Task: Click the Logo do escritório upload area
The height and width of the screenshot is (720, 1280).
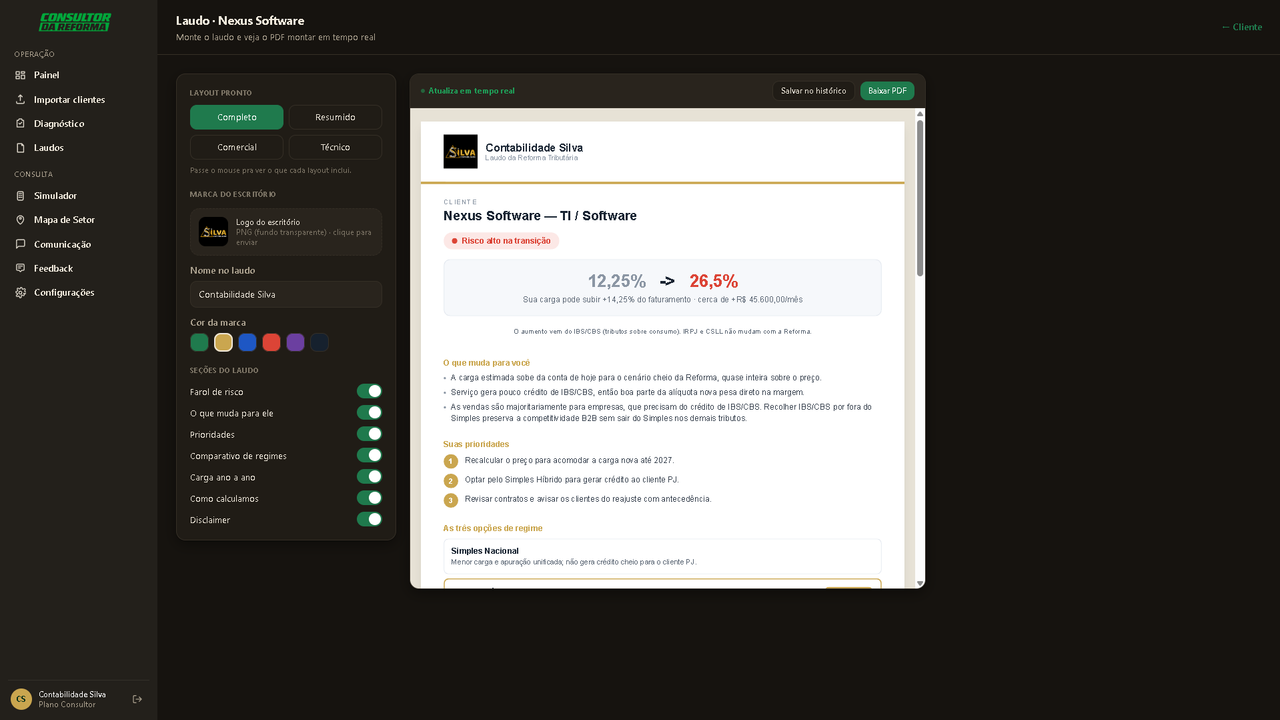Action: point(286,232)
